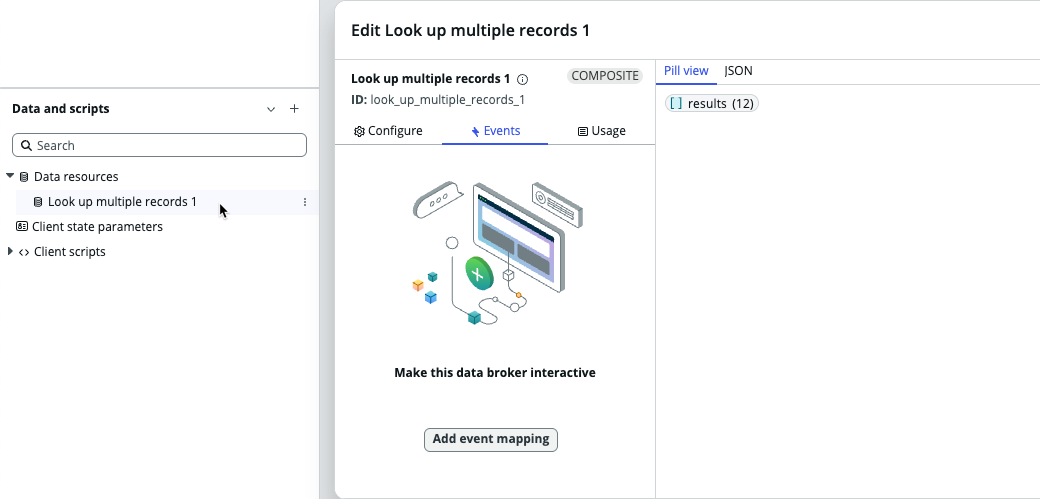Click the Client scripts code brackets icon

24,252
